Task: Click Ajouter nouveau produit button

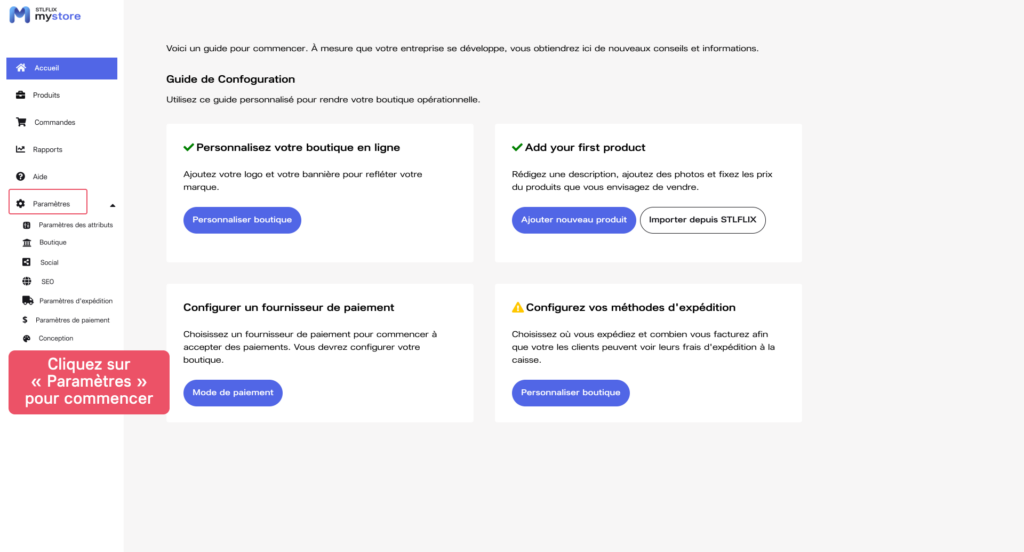Action: (x=574, y=220)
